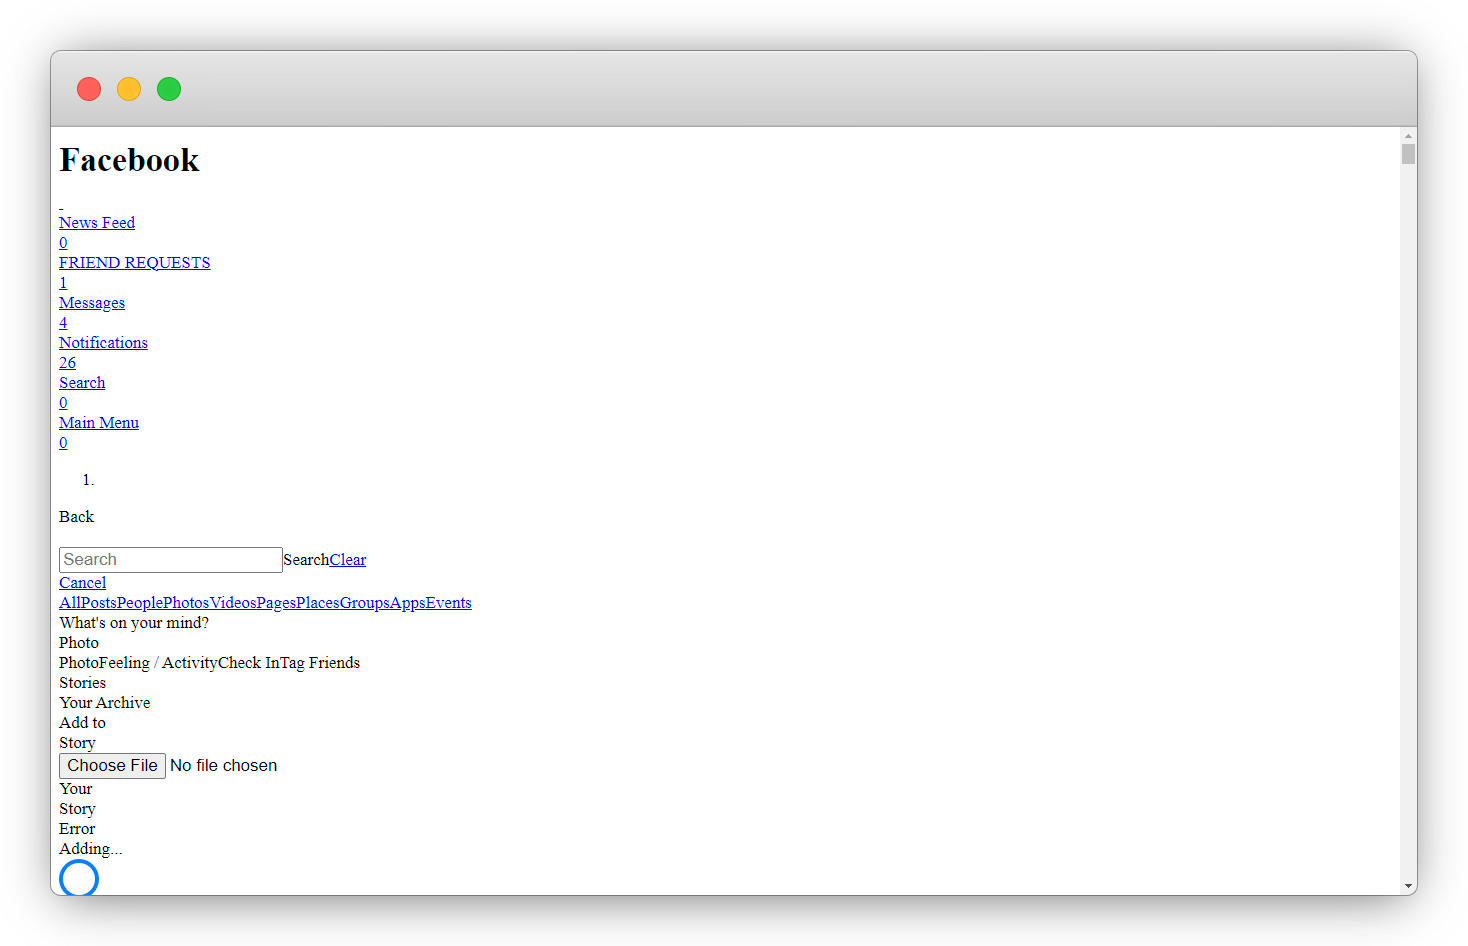Image resolution: width=1468 pixels, height=946 pixels.
Task: Click the 'Your Archive' text
Action: [105, 703]
